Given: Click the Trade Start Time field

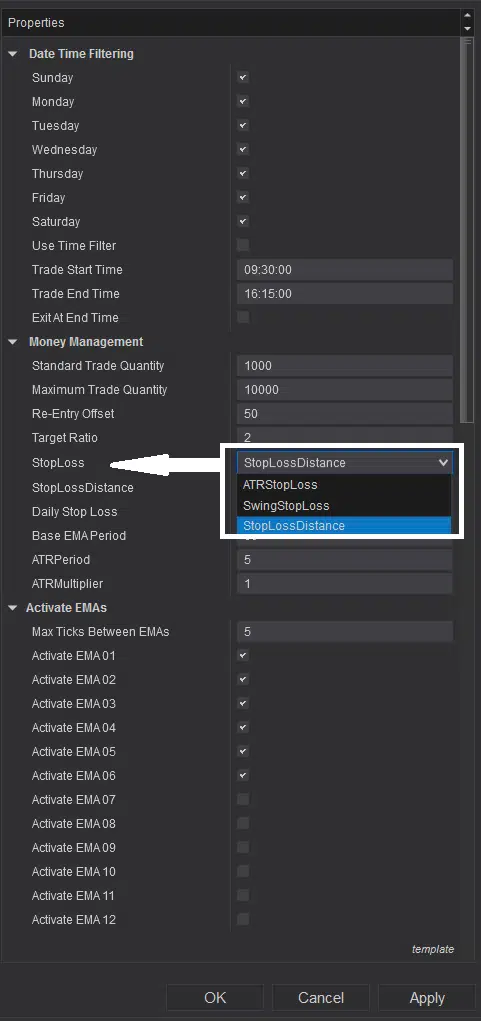Looking at the screenshot, I should click(x=344, y=270).
